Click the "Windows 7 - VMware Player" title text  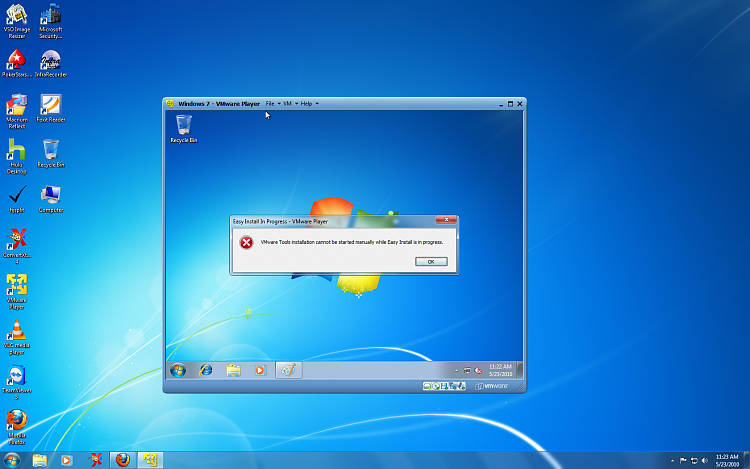click(219, 104)
